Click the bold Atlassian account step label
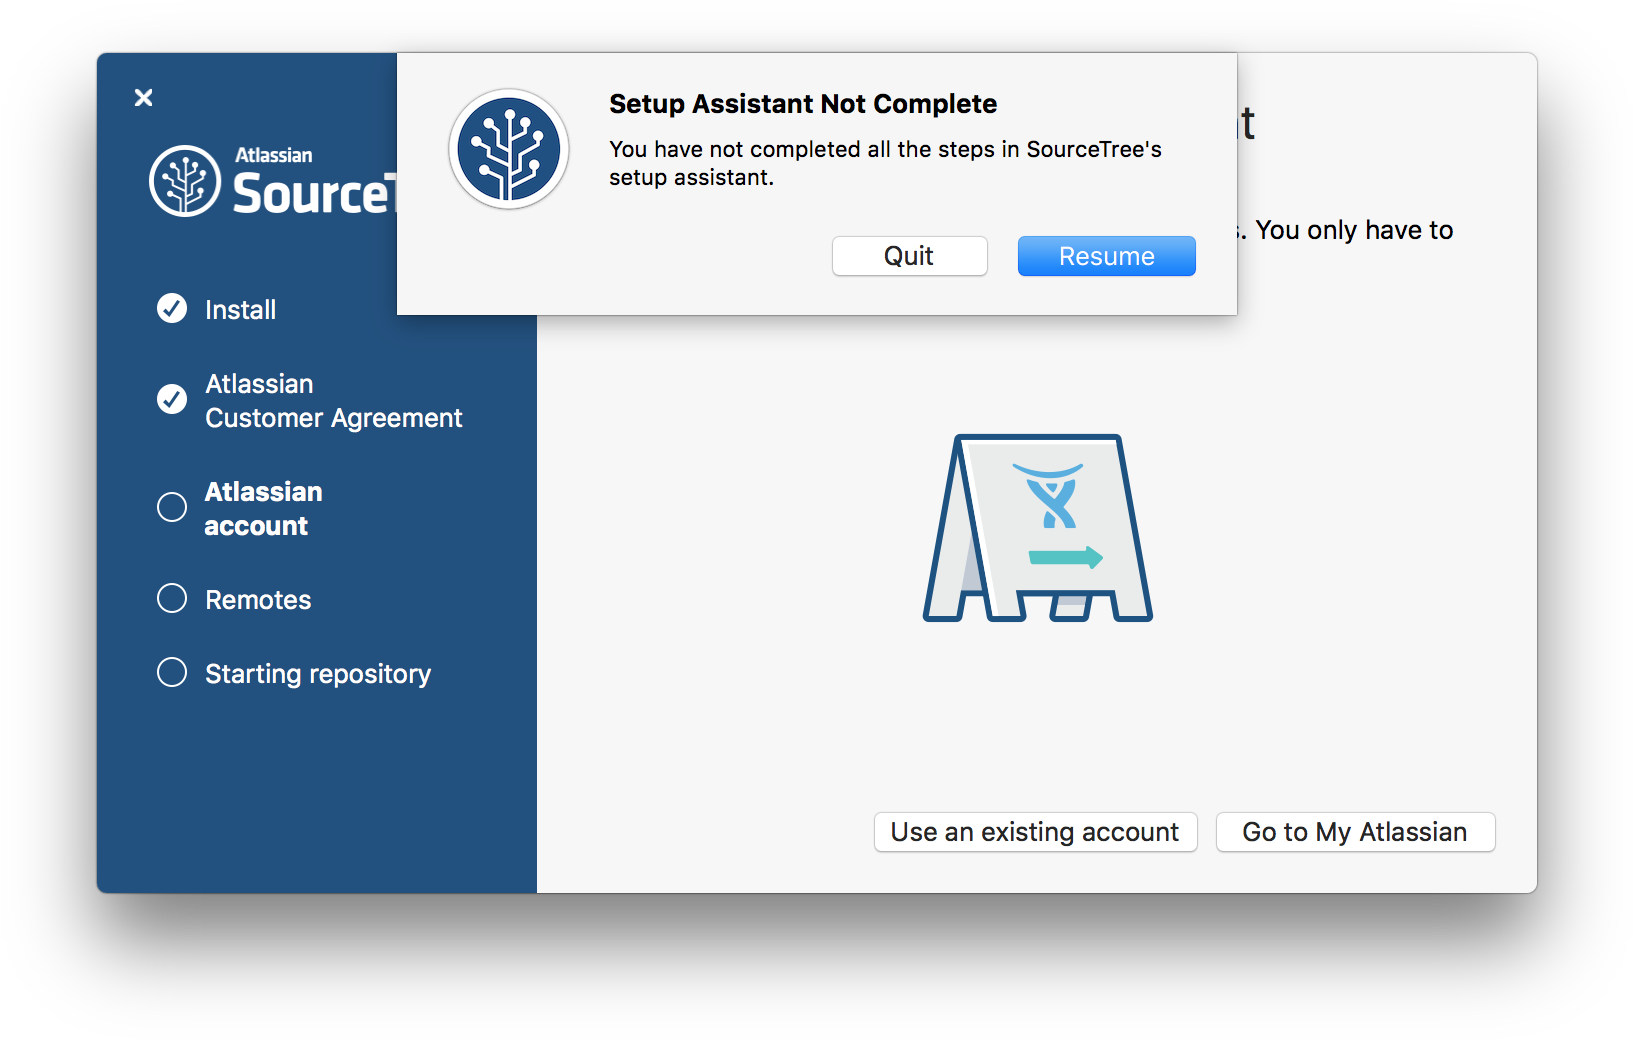The width and height of the screenshot is (1633, 1041). (263, 509)
